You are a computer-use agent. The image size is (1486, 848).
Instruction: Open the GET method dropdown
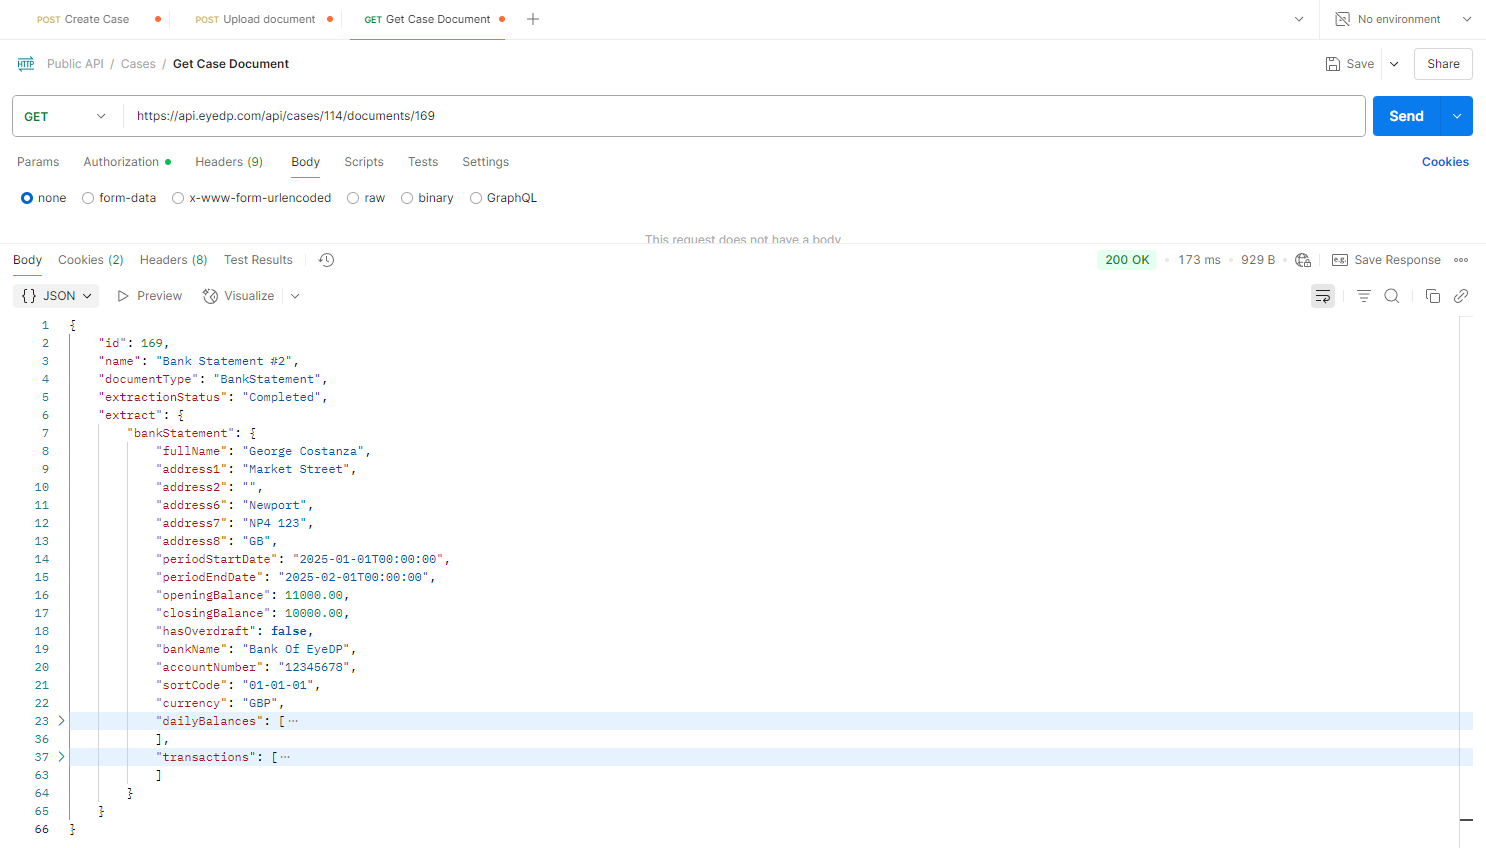(x=66, y=116)
